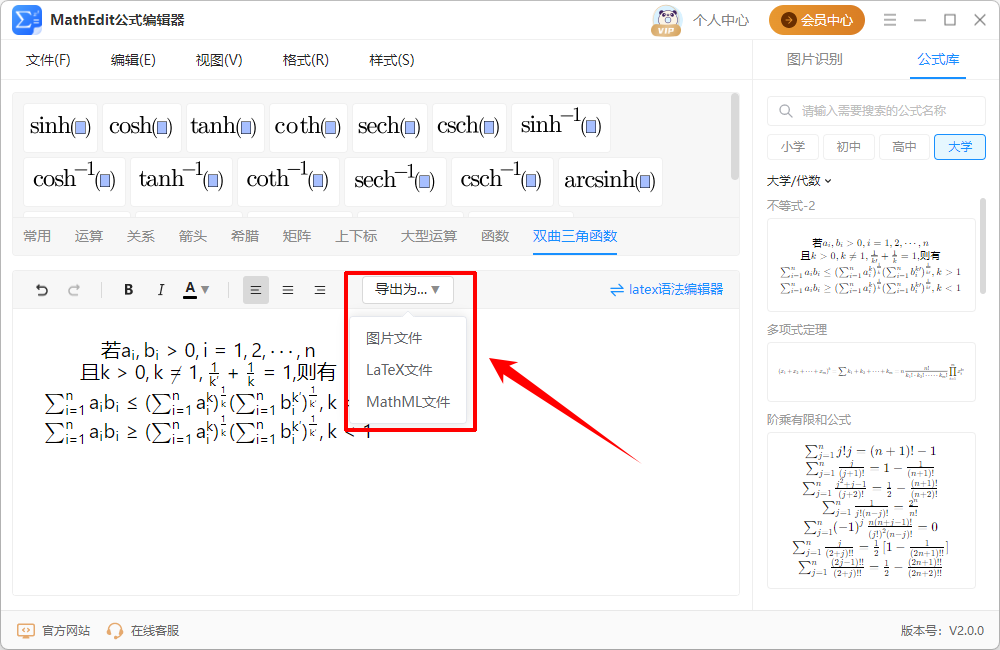
Task: Select the 双曲三角函数 tab
Action: pos(575,236)
